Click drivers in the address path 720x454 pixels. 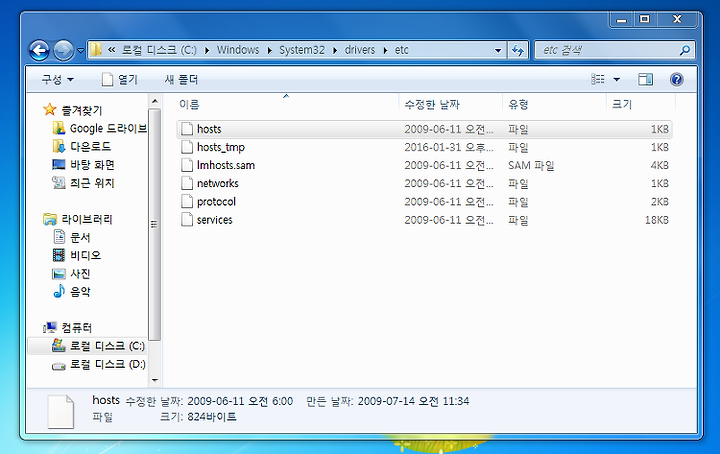(360, 50)
